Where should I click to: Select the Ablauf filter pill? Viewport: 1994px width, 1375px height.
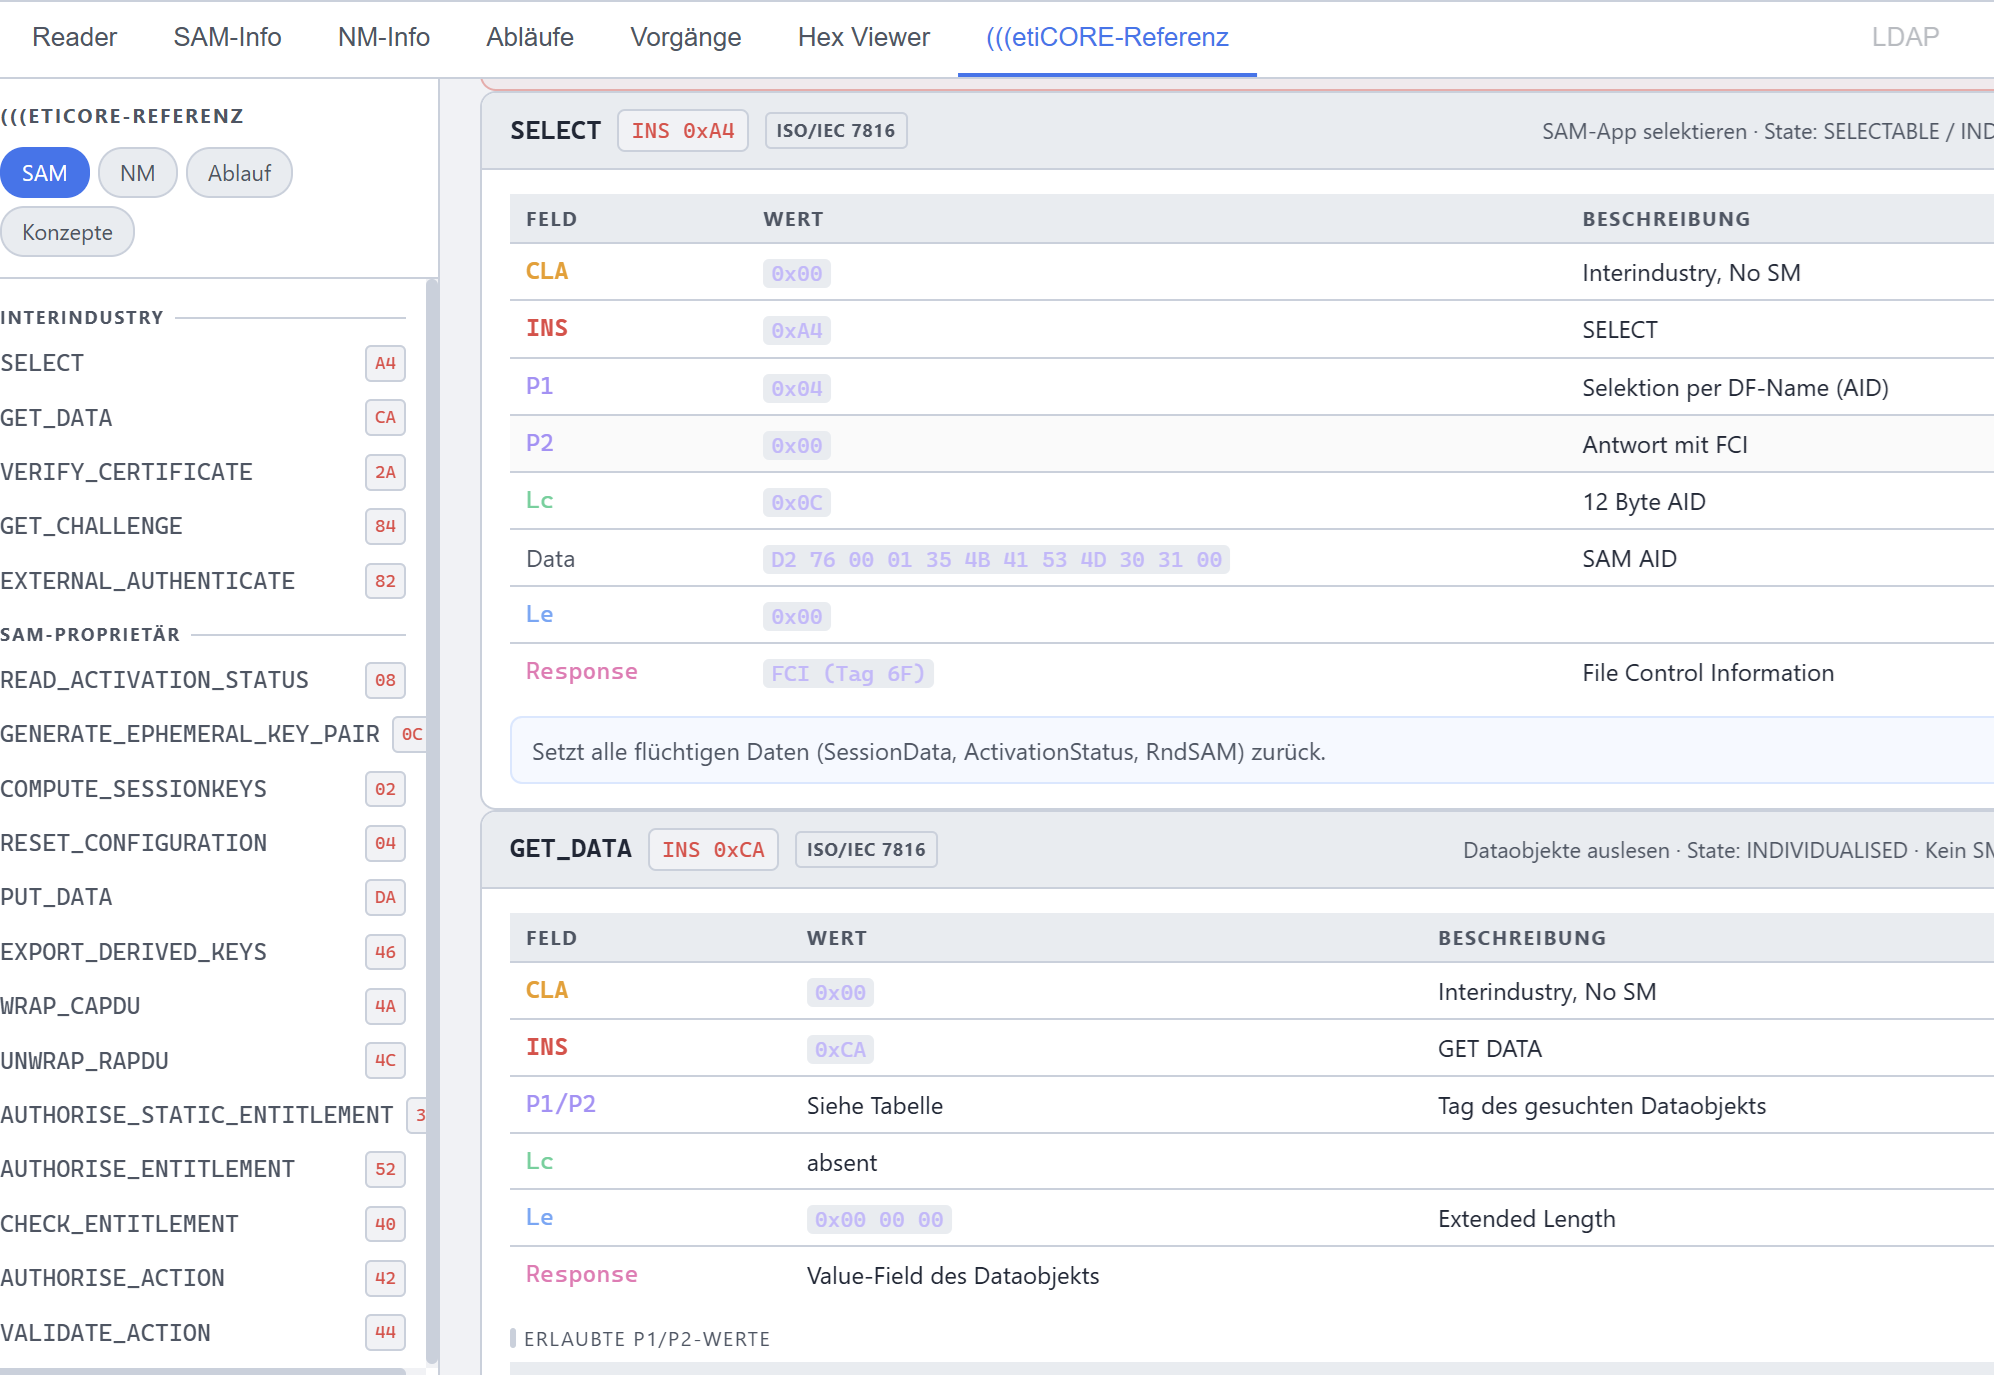tap(239, 173)
